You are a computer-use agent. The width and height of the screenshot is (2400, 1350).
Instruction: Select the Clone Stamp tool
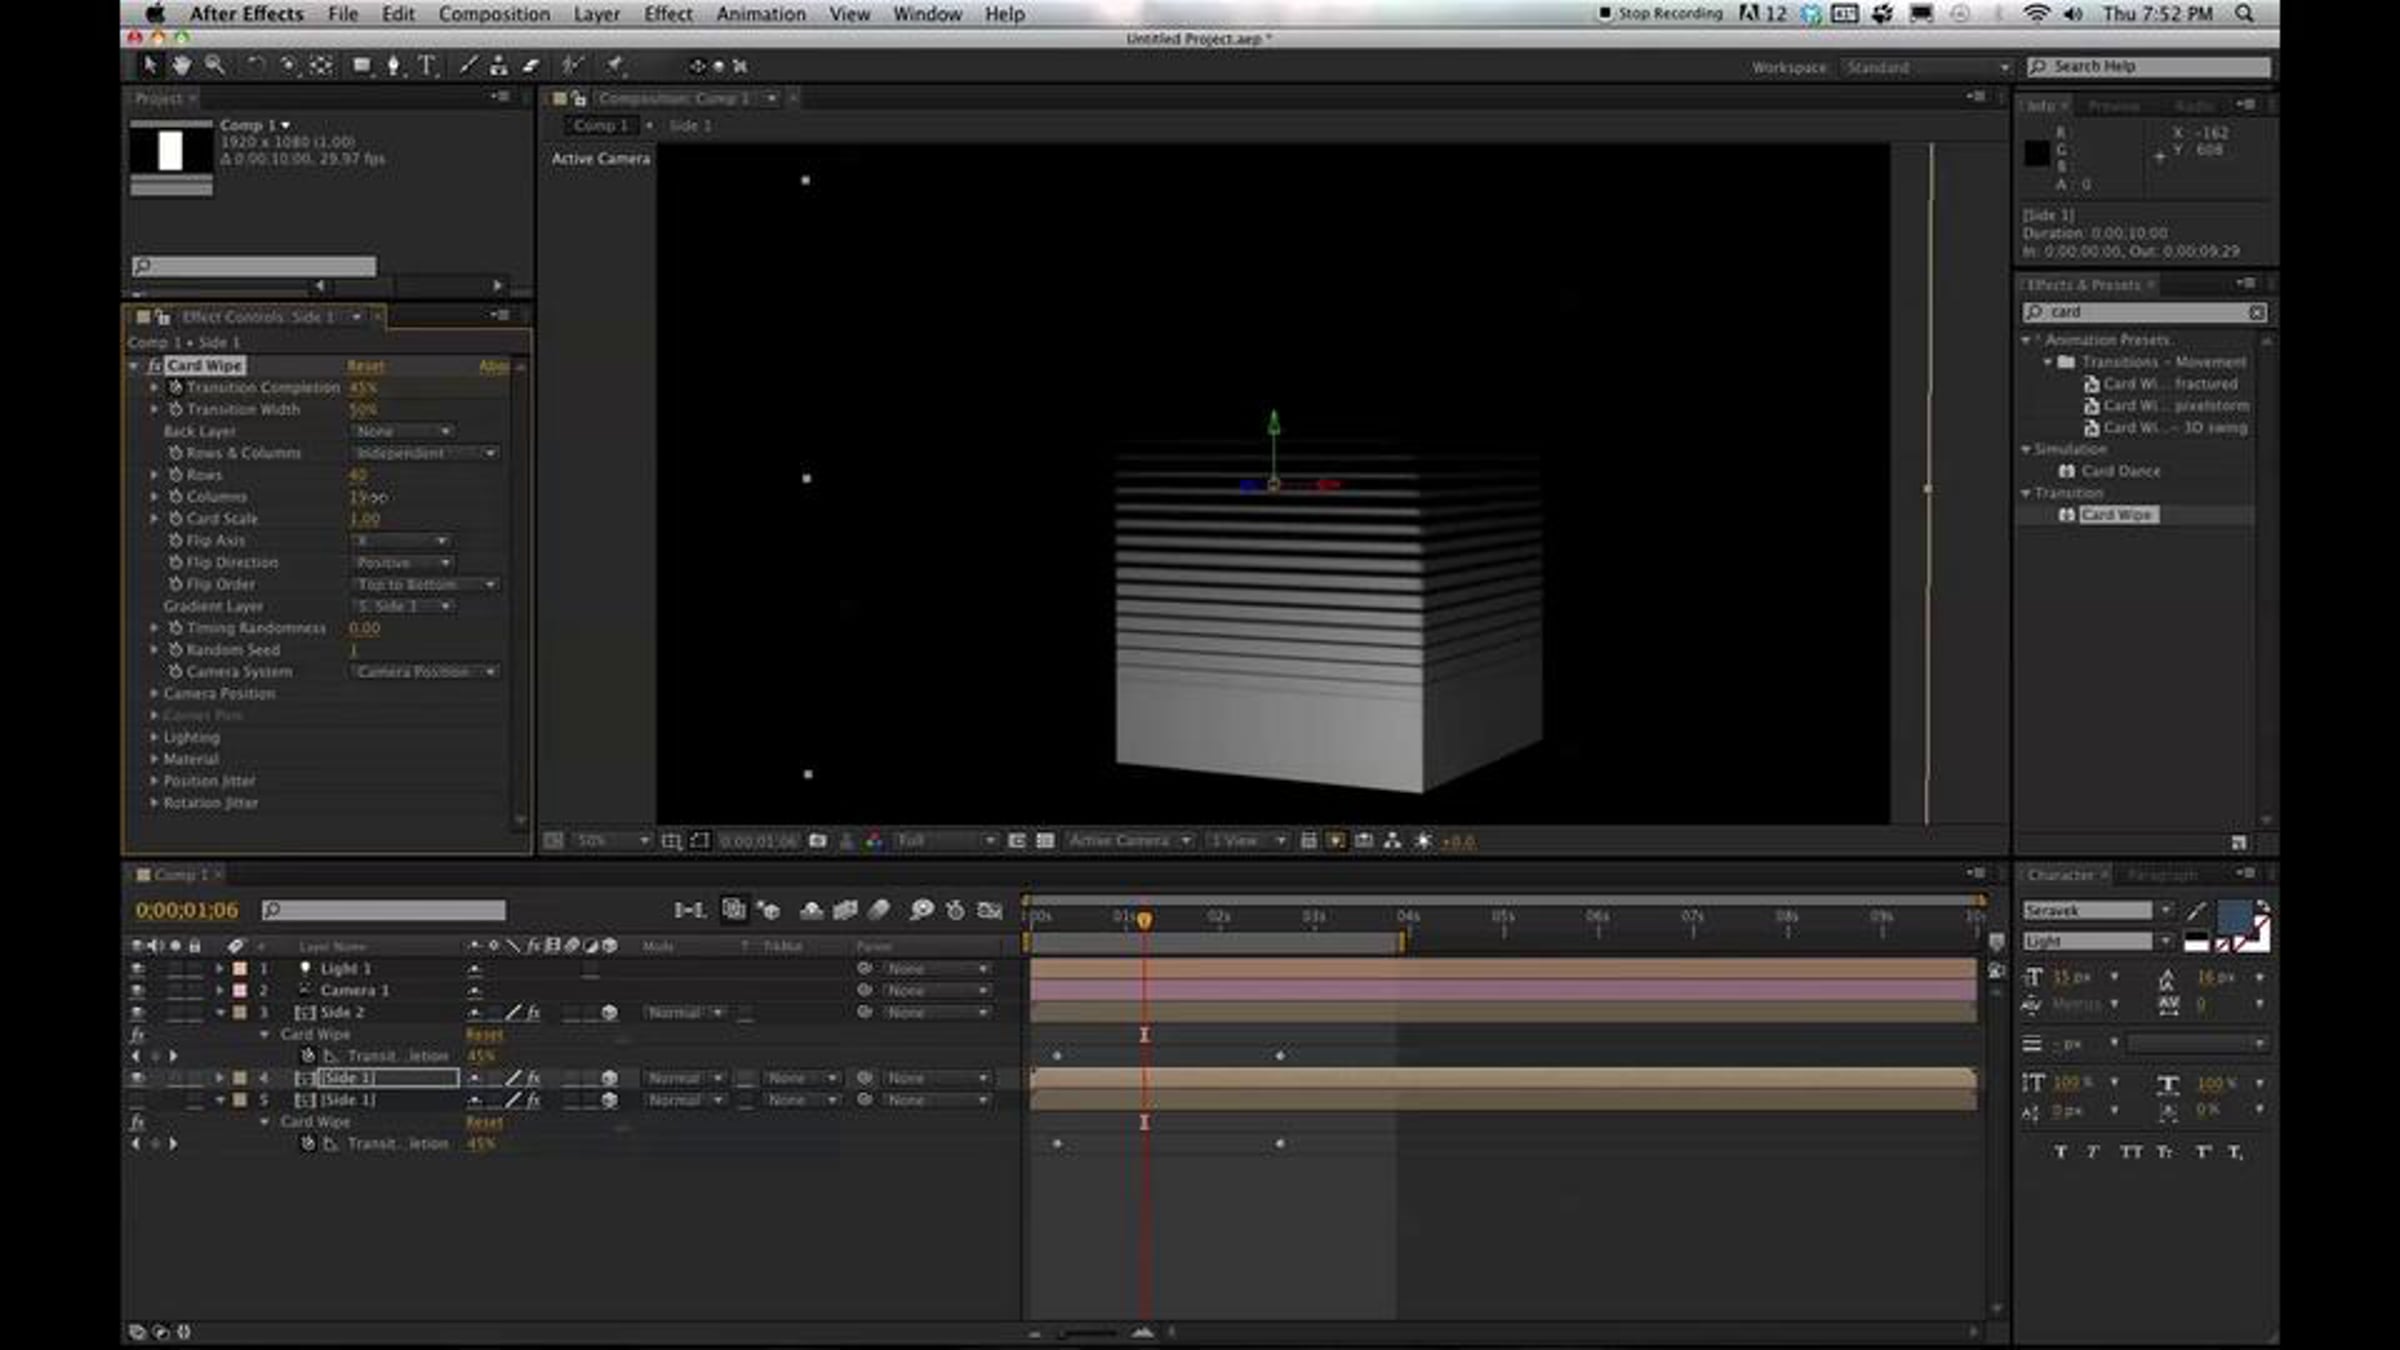pyautogui.click(x=498, y=66)
